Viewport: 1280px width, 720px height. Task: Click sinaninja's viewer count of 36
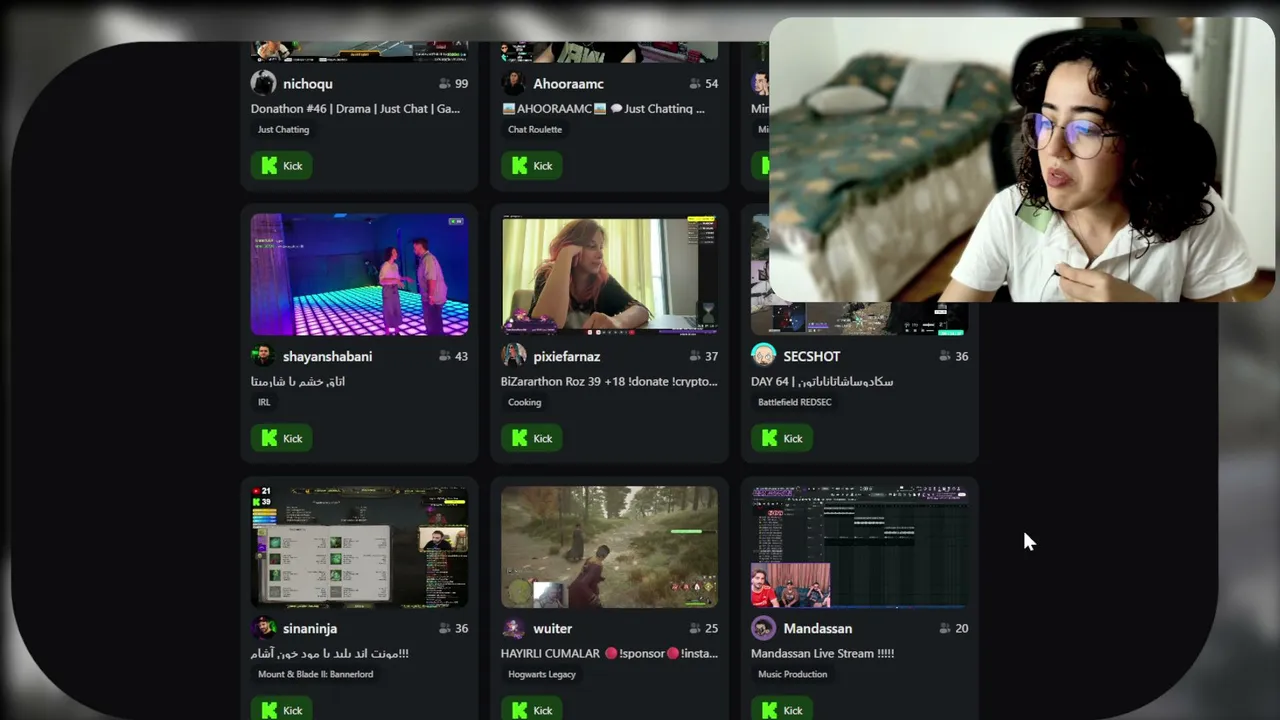(x=453, y=628)
